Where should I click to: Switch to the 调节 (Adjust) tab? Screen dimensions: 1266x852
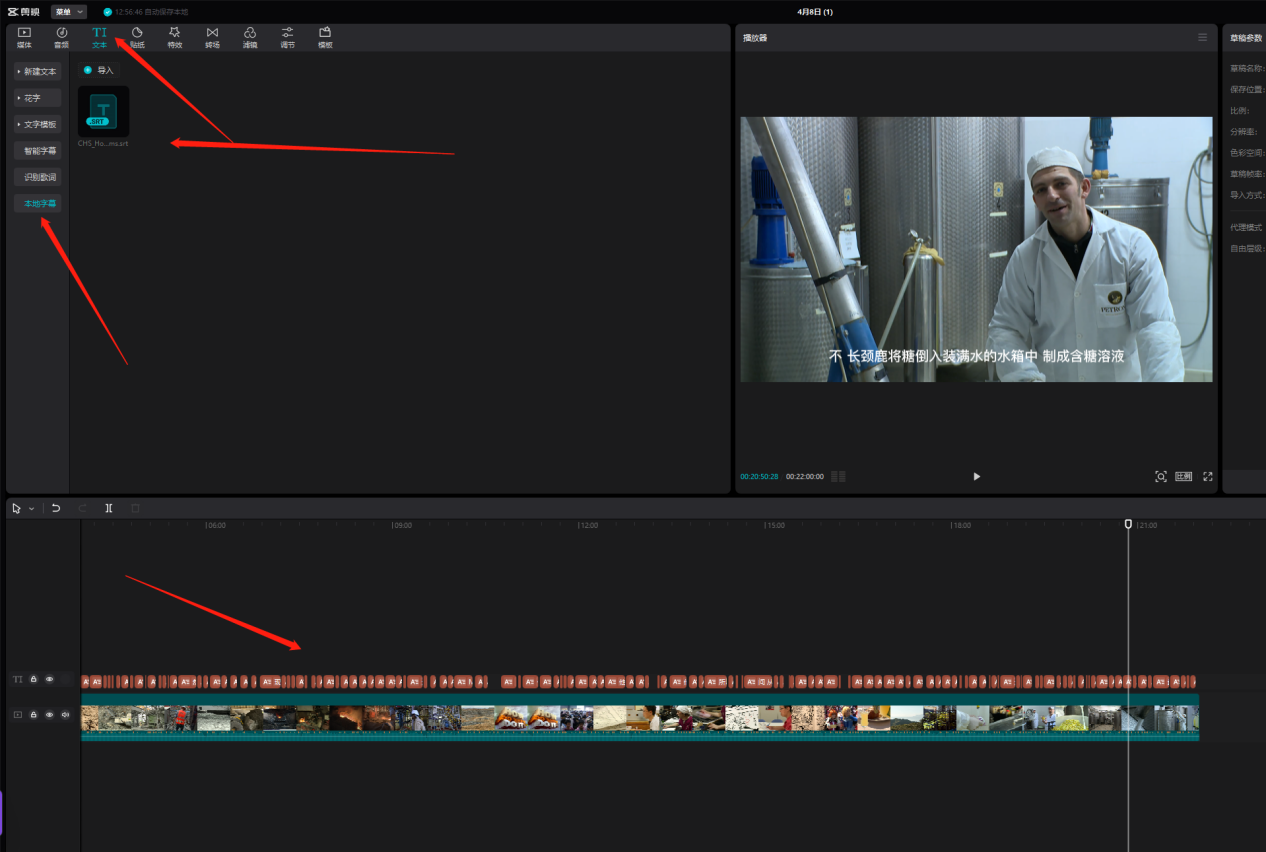point(287,37)
